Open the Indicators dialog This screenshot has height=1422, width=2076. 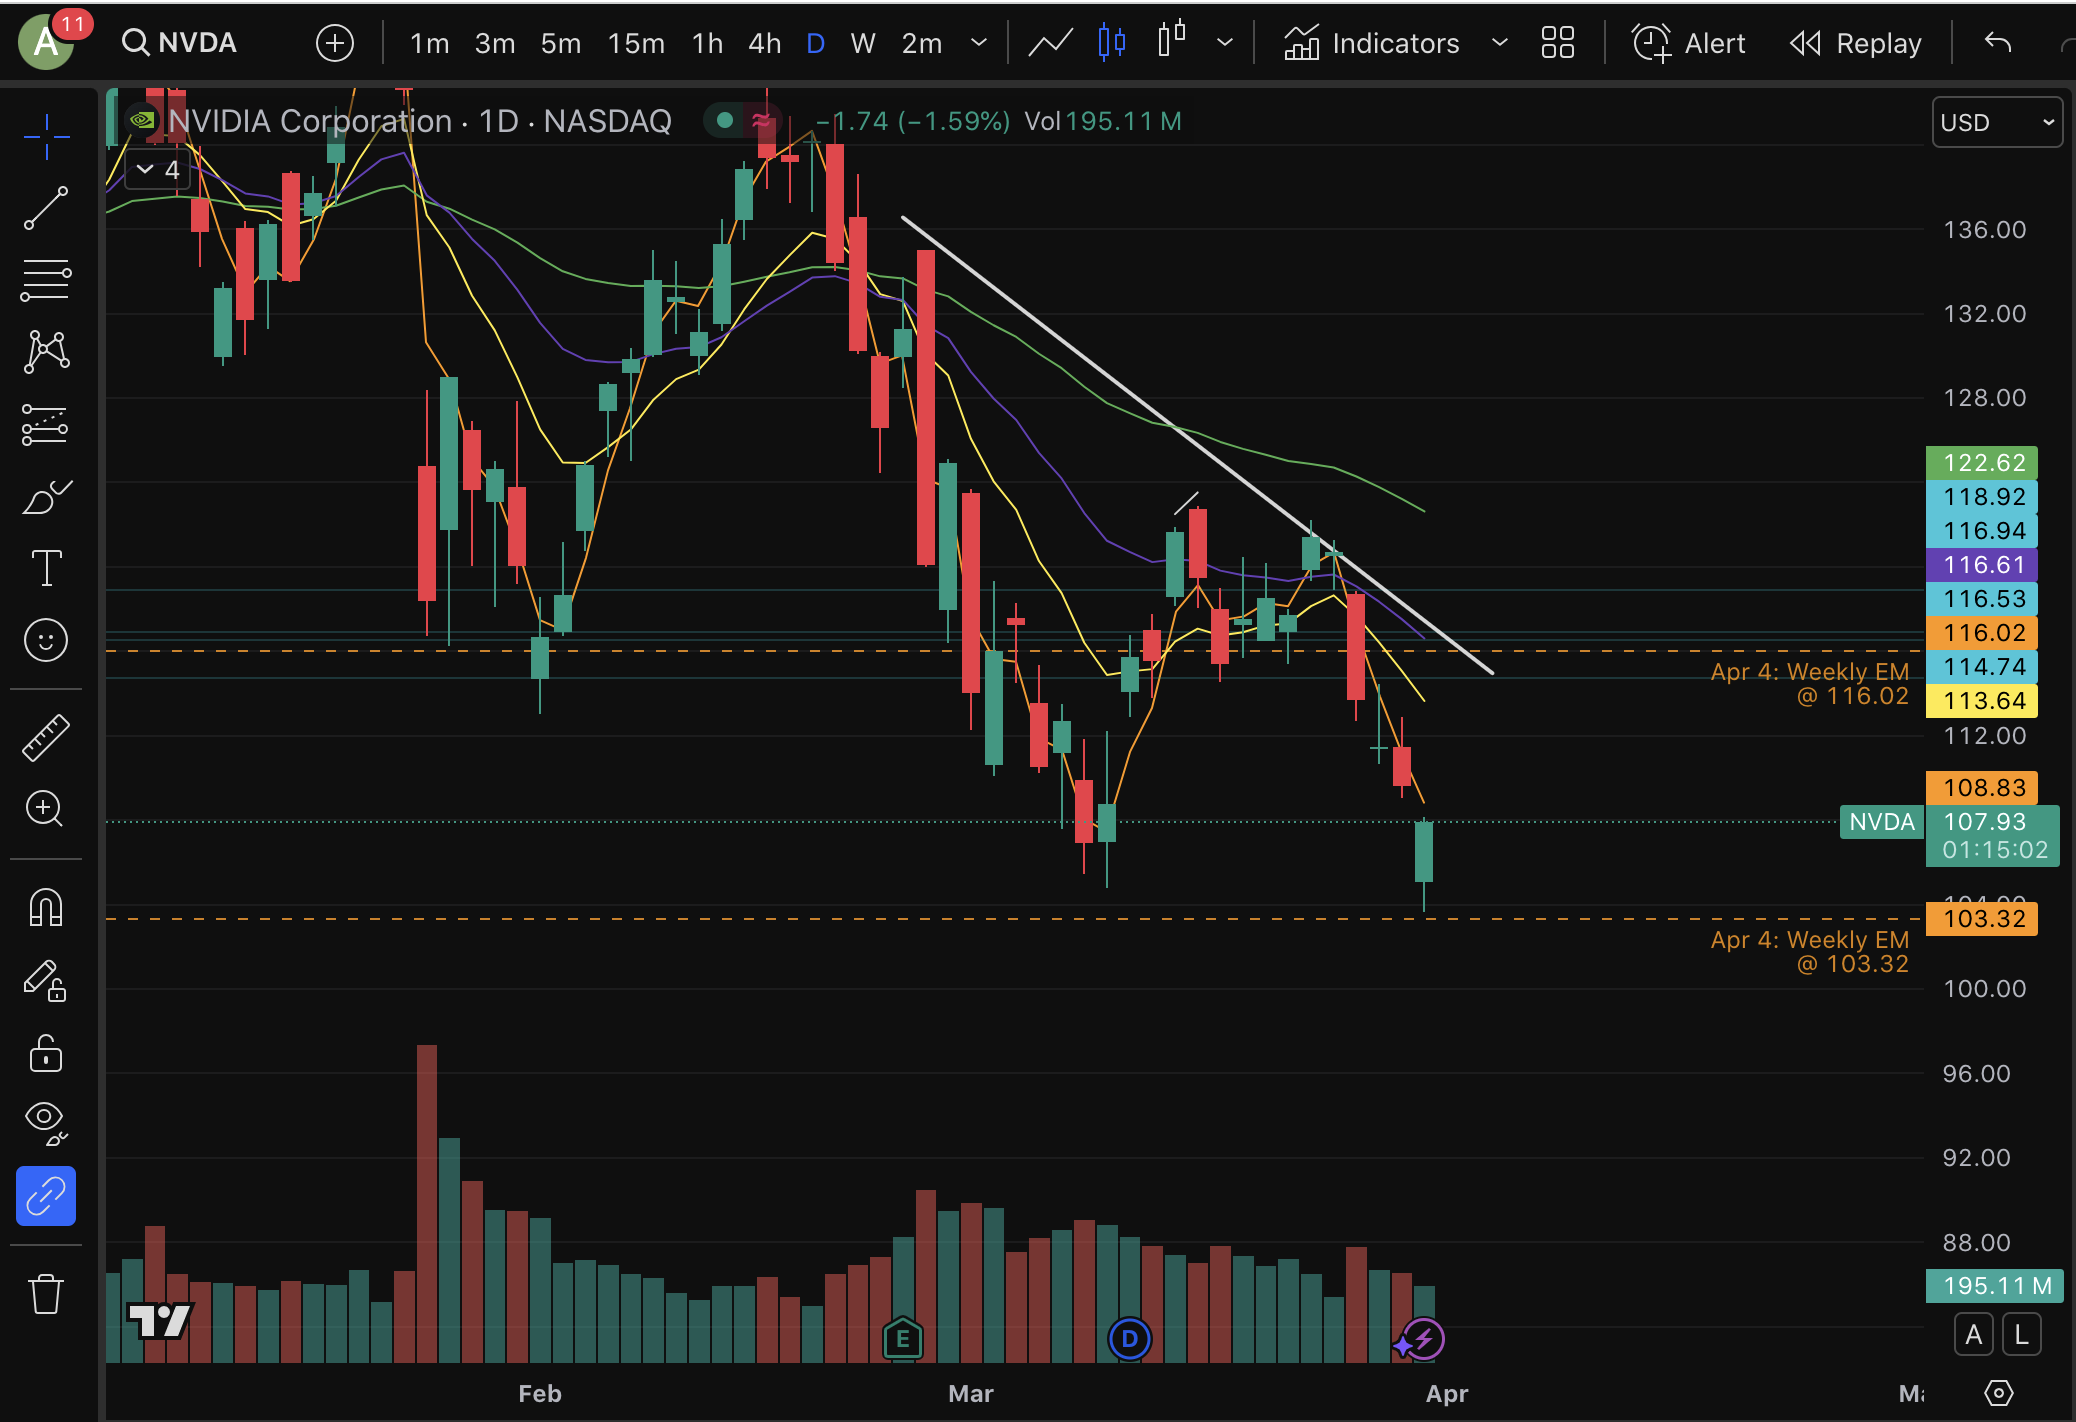pos(1371,43)
